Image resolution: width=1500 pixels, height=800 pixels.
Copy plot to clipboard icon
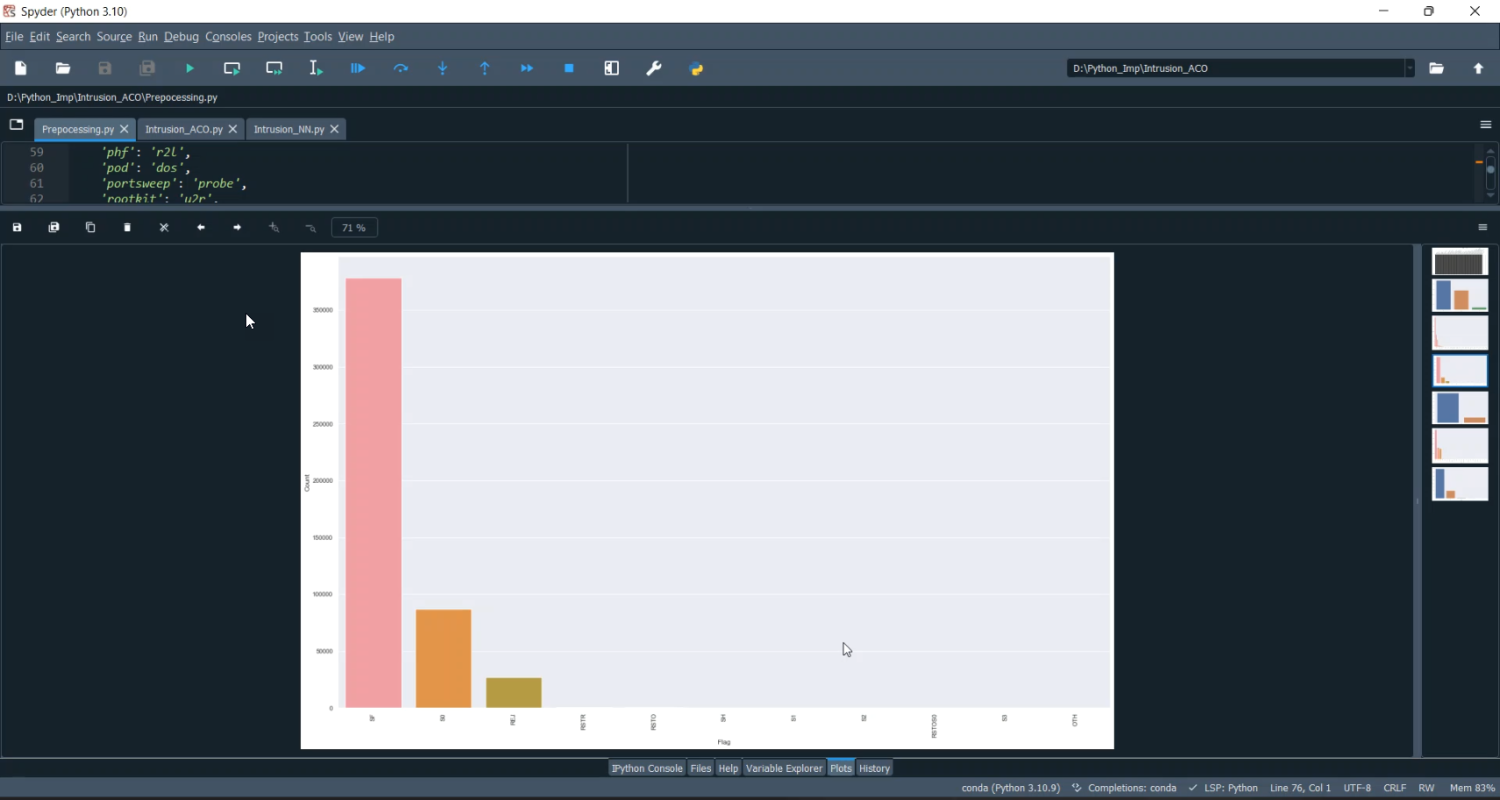click(90, 228)
